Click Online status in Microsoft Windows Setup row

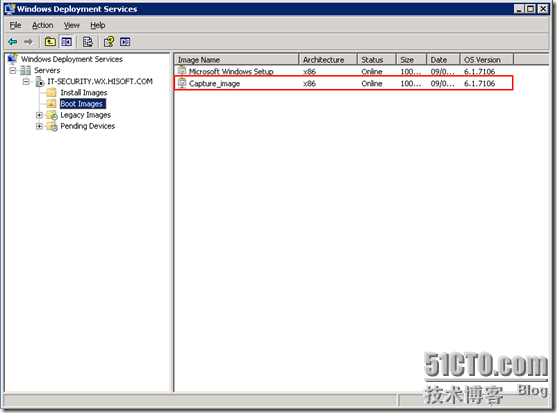[372, 71]
